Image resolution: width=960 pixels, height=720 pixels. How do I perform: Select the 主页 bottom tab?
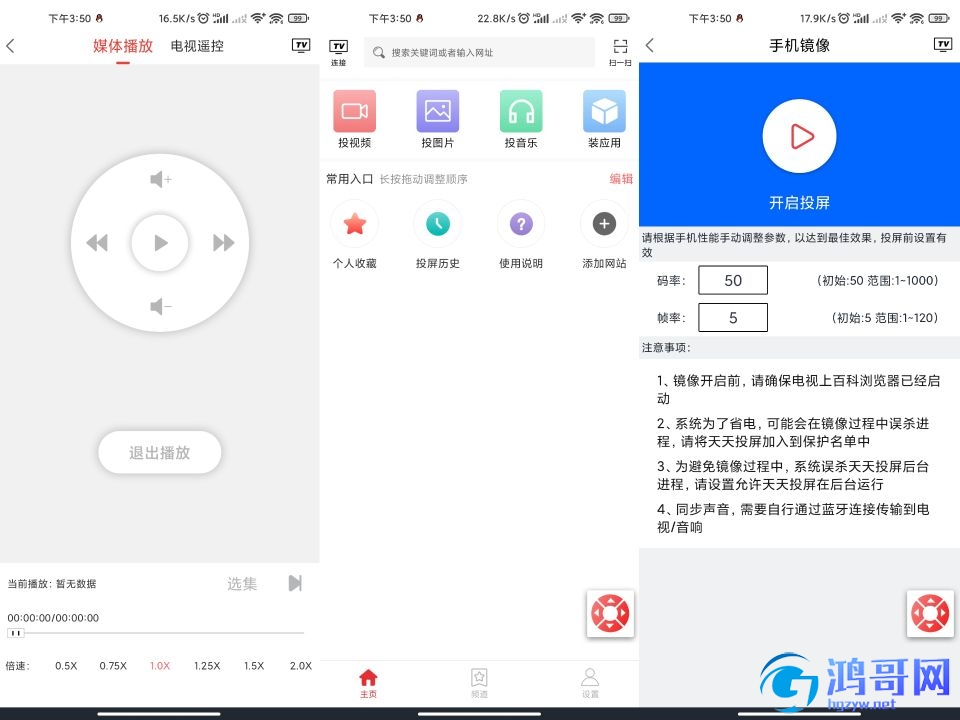[x=369, y=683]
